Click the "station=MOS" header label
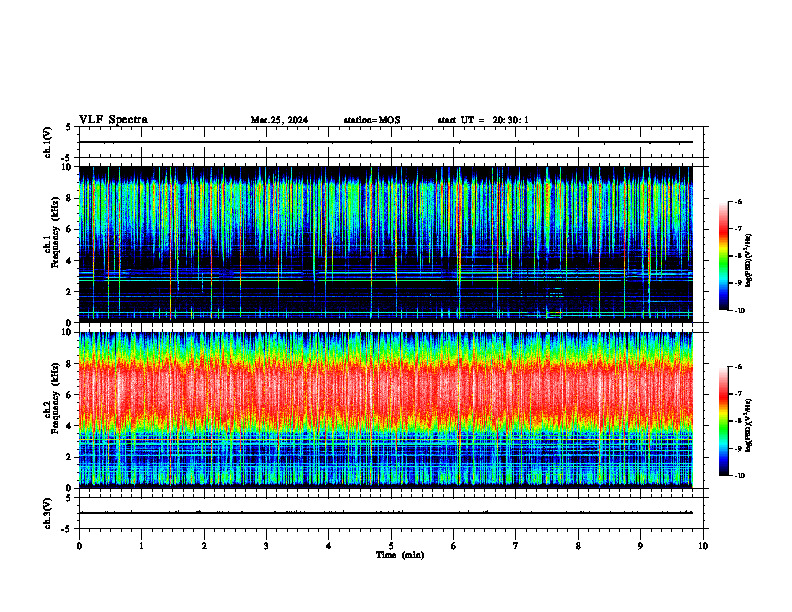The height and width of the screenshot is (612, 792). coord(372,120)
